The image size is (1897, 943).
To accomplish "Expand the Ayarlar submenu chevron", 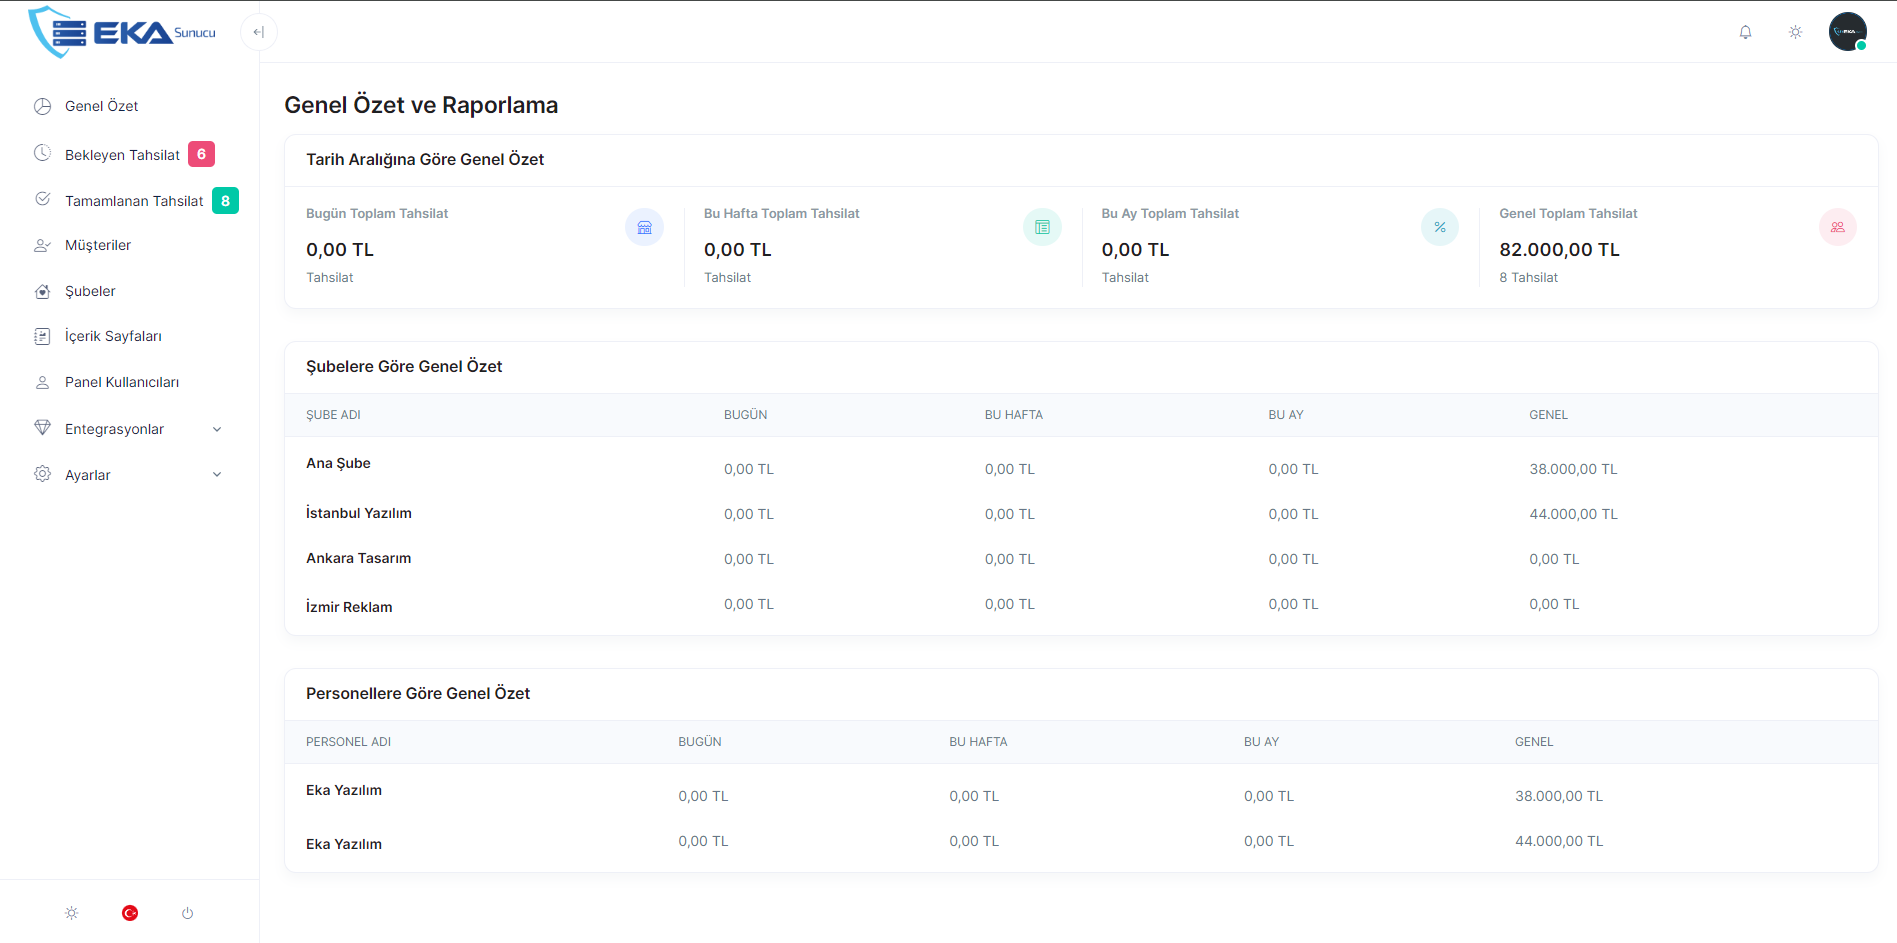I will pos(217,475).
